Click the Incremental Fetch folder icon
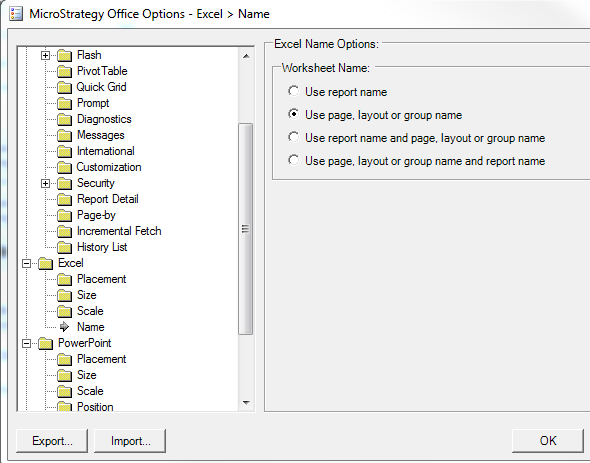 [x=64, y=231]
